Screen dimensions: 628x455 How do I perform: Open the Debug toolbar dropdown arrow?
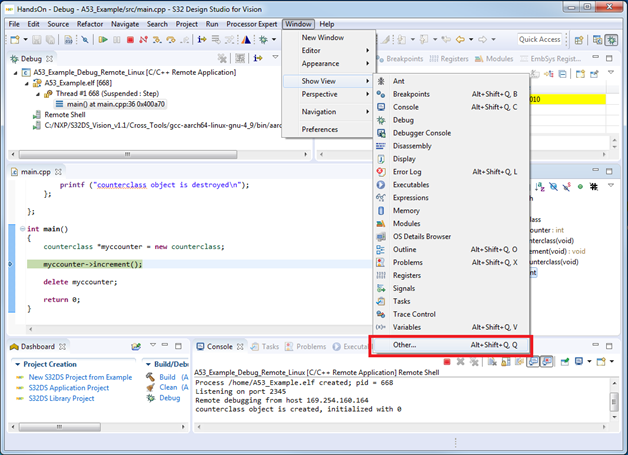[274, 40]
